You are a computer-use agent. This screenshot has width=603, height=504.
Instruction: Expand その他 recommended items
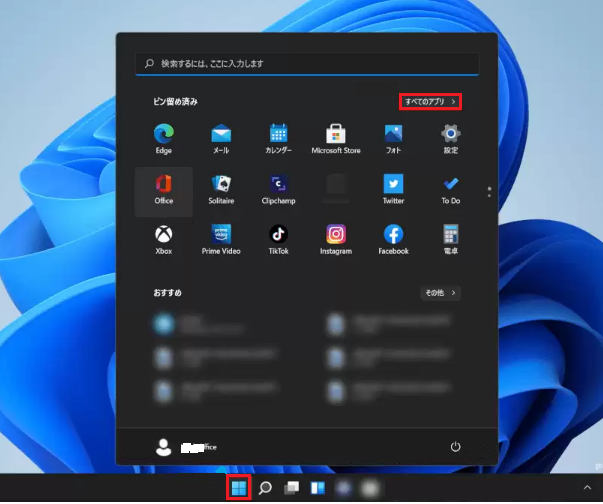tap(440, 293)
